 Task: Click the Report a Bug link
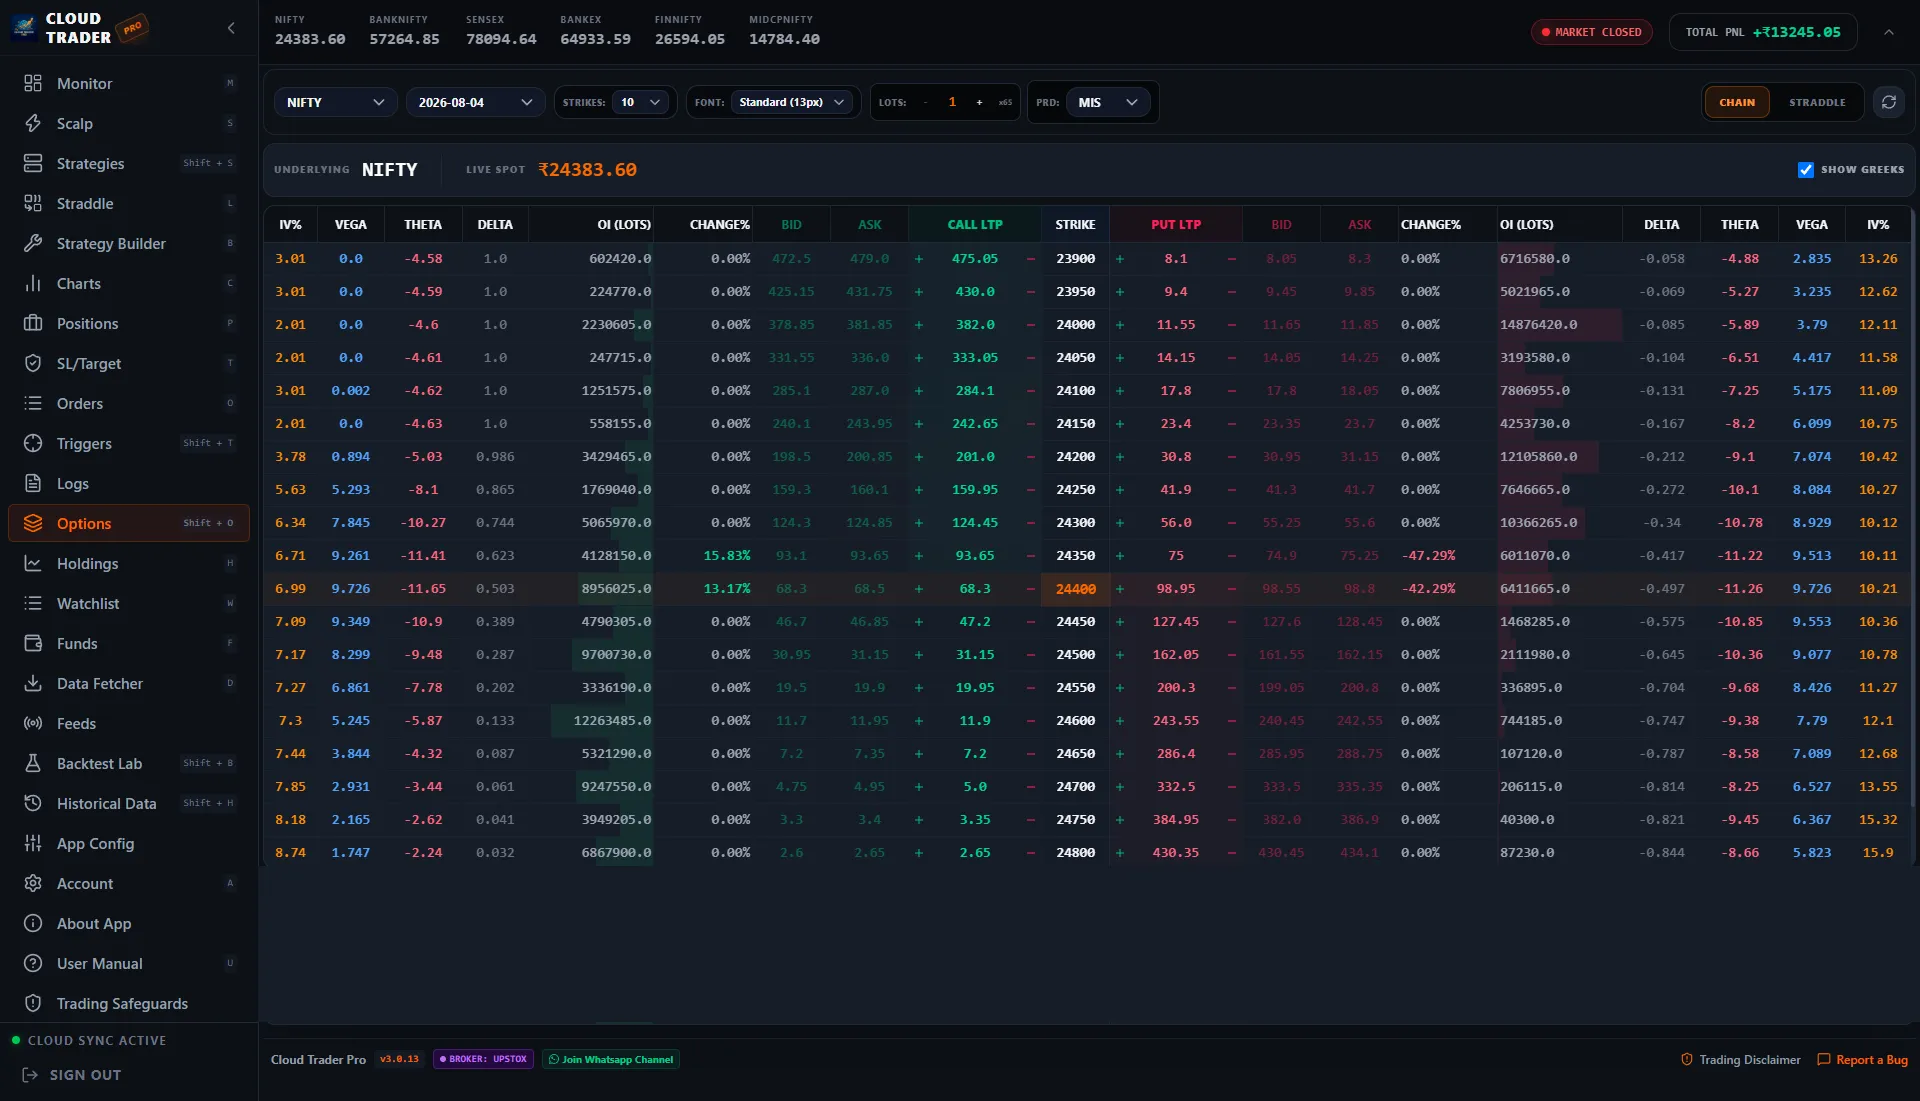click(x=1862, y=1060)
